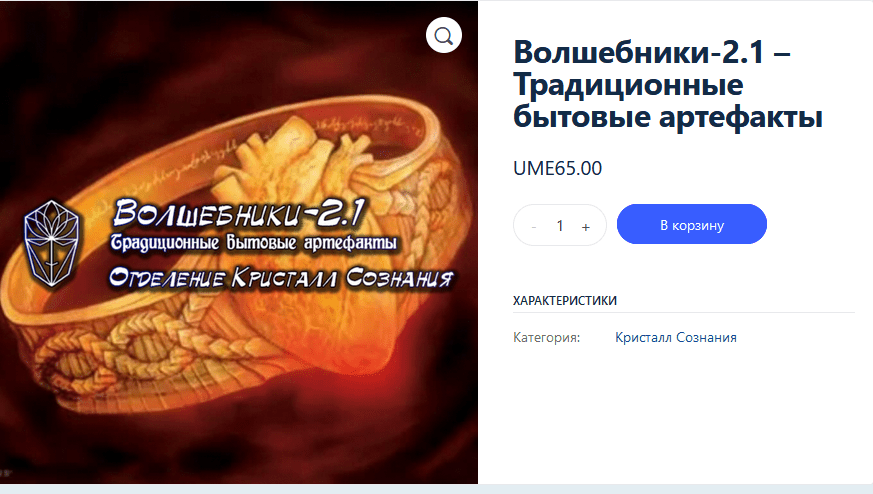Screen dimensions: 873x494
Task: Select the Волшебники-2.1 product title heading
Action: point(668,85)
